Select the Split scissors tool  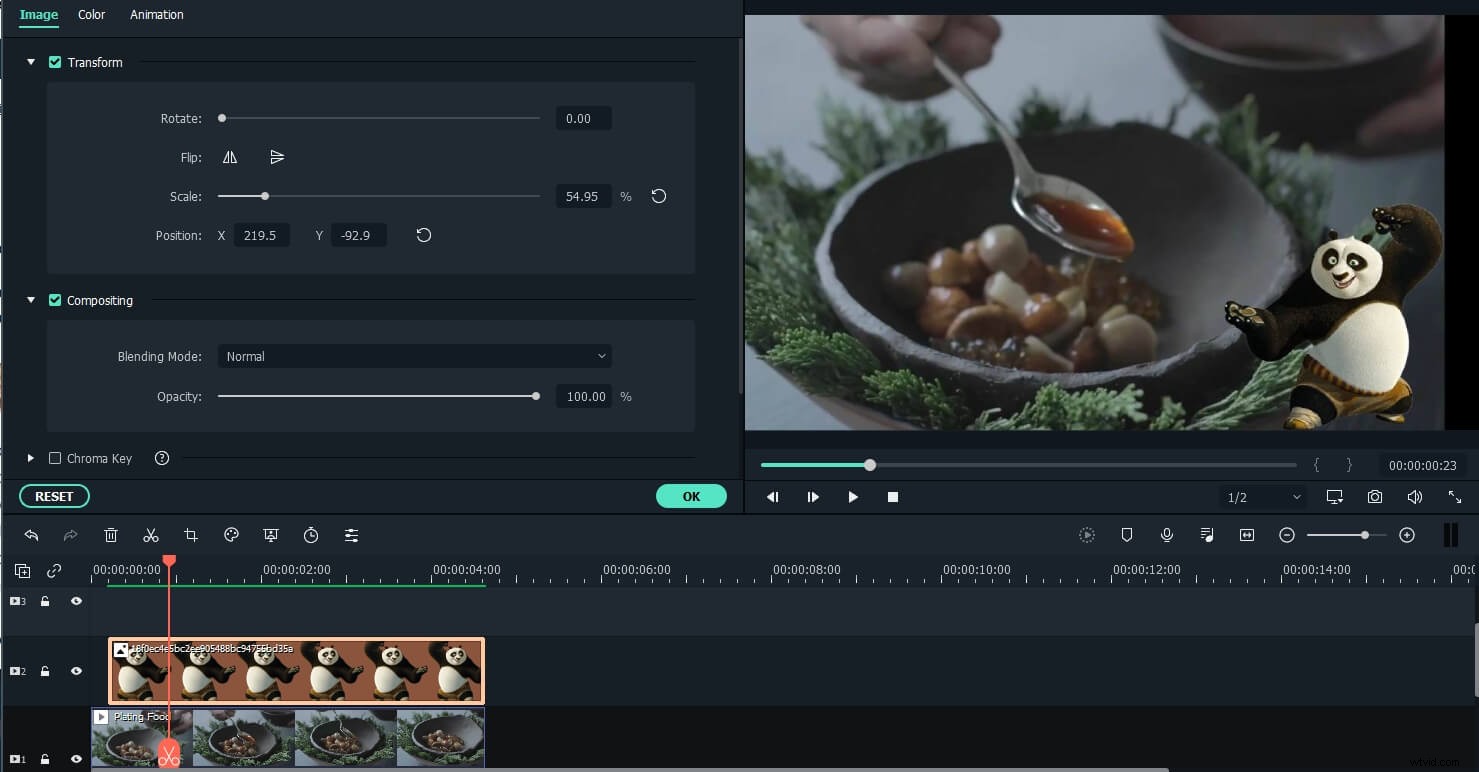(151, 535)
